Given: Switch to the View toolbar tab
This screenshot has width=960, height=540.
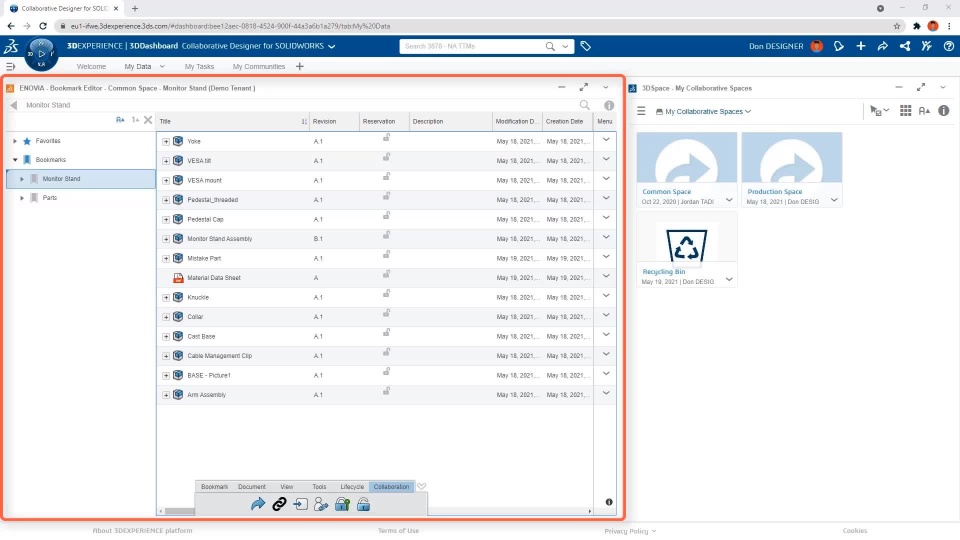Looking at the screenshot, I should pos(287,487).
